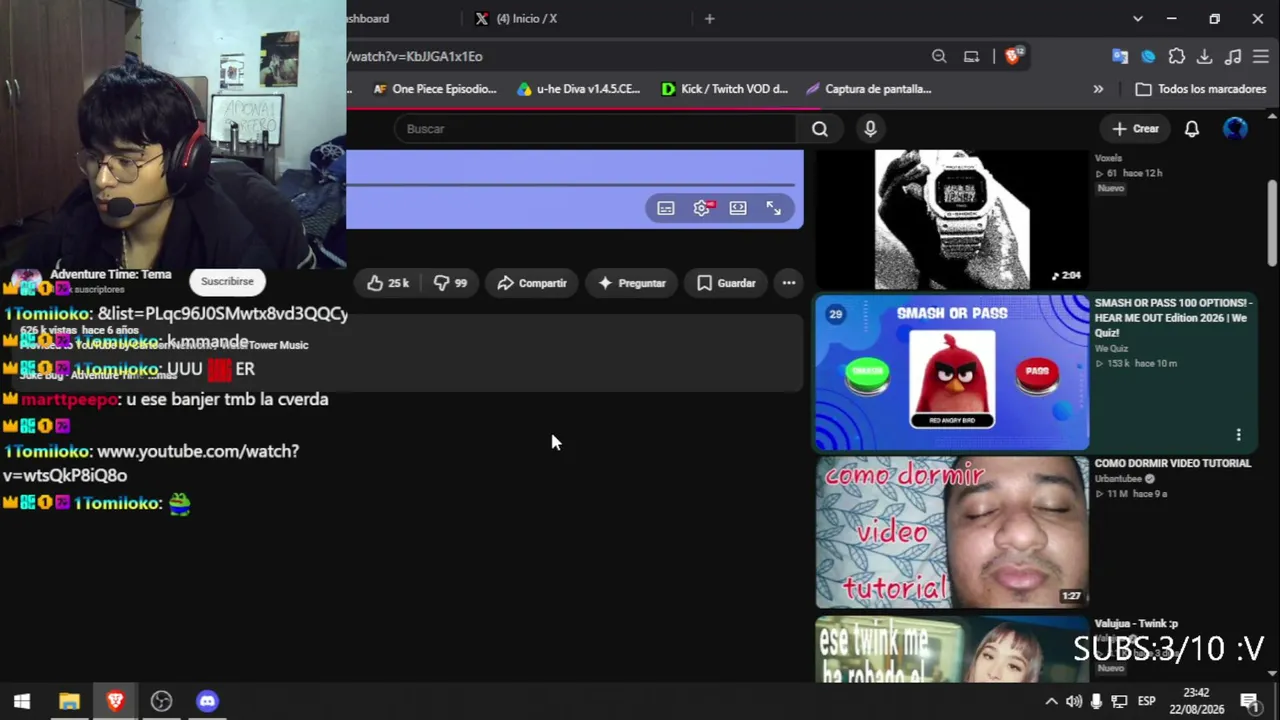Open the browser downloads icon
The height and width of the screenshot is (720, 1280).
point(1205,56)
